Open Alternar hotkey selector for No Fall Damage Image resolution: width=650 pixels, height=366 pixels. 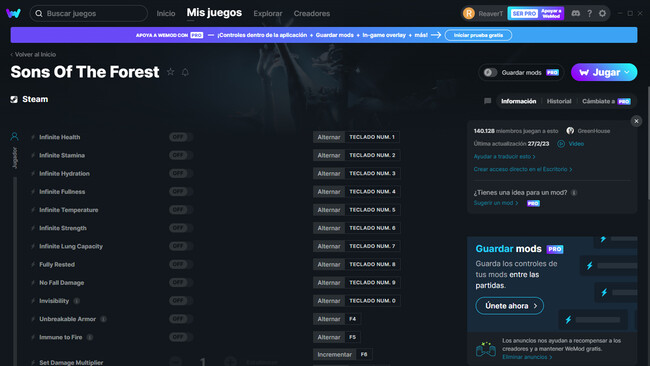pos(329,283)
